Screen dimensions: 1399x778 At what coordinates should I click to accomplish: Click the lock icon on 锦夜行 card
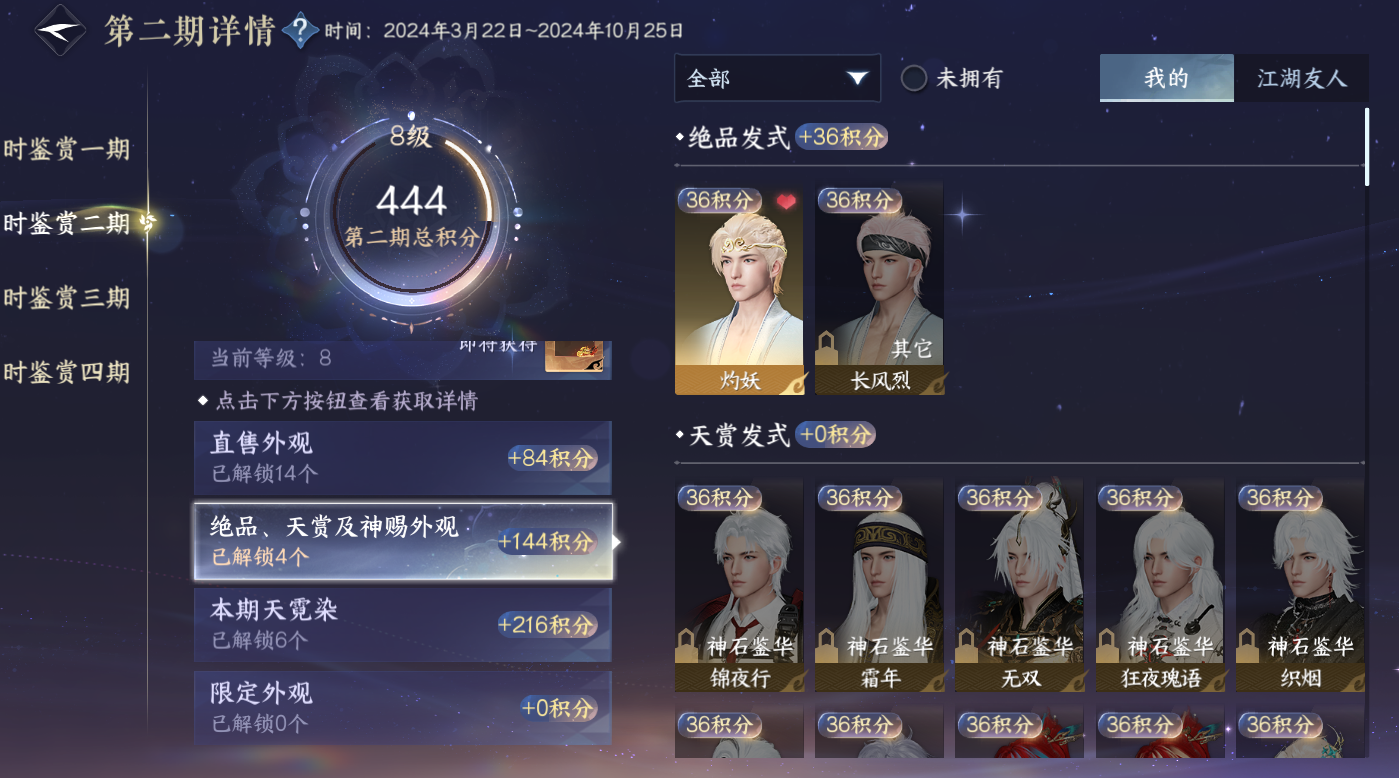coord(688,645)
